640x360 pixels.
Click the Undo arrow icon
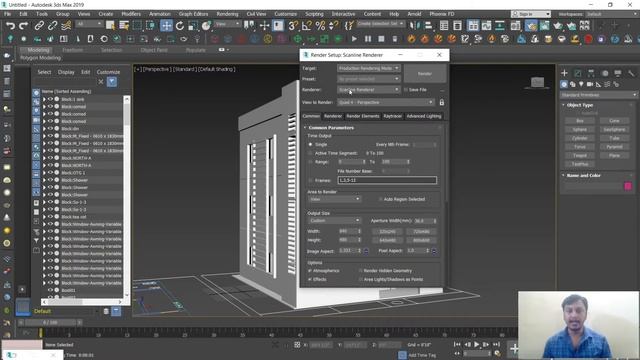pos(10,26)
